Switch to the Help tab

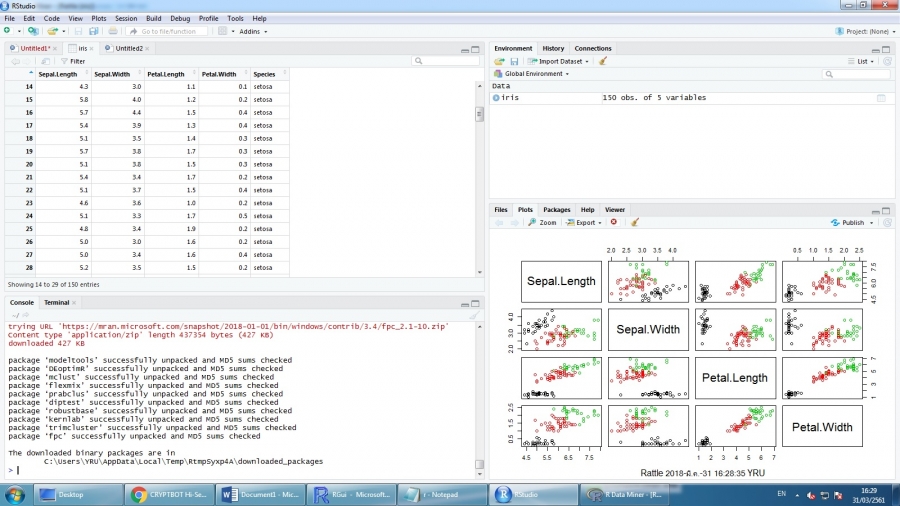pos(587,210)
